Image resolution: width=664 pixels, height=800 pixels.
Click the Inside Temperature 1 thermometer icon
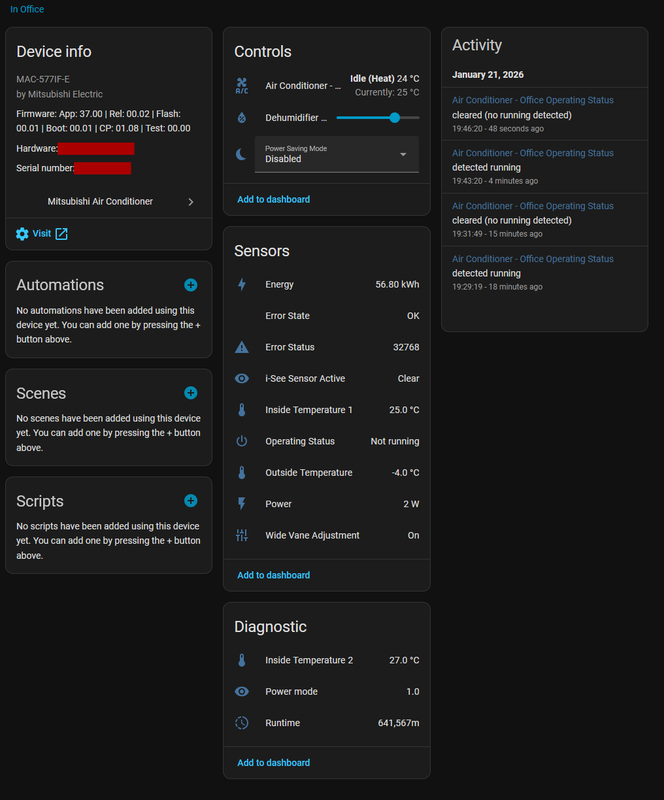[242, 410]
